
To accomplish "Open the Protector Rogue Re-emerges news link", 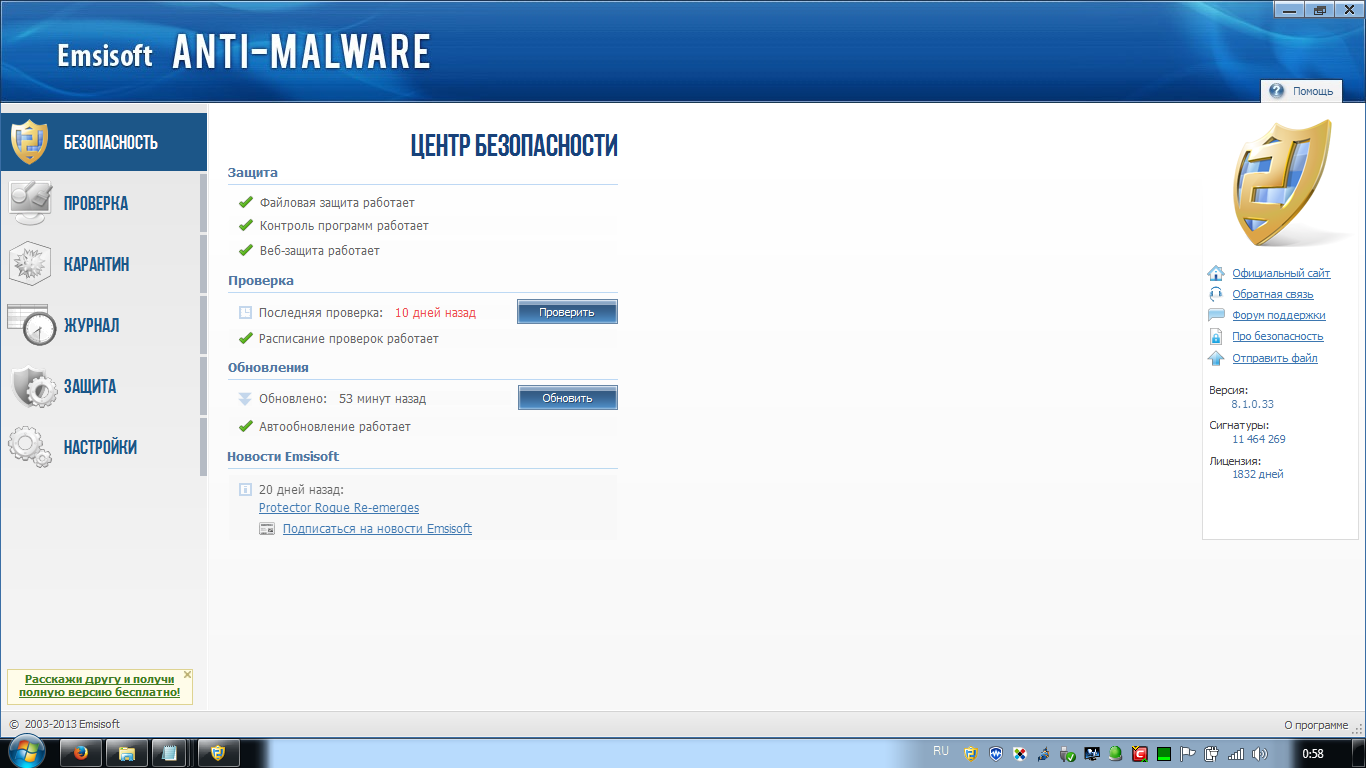I will (x=339, y=508).
